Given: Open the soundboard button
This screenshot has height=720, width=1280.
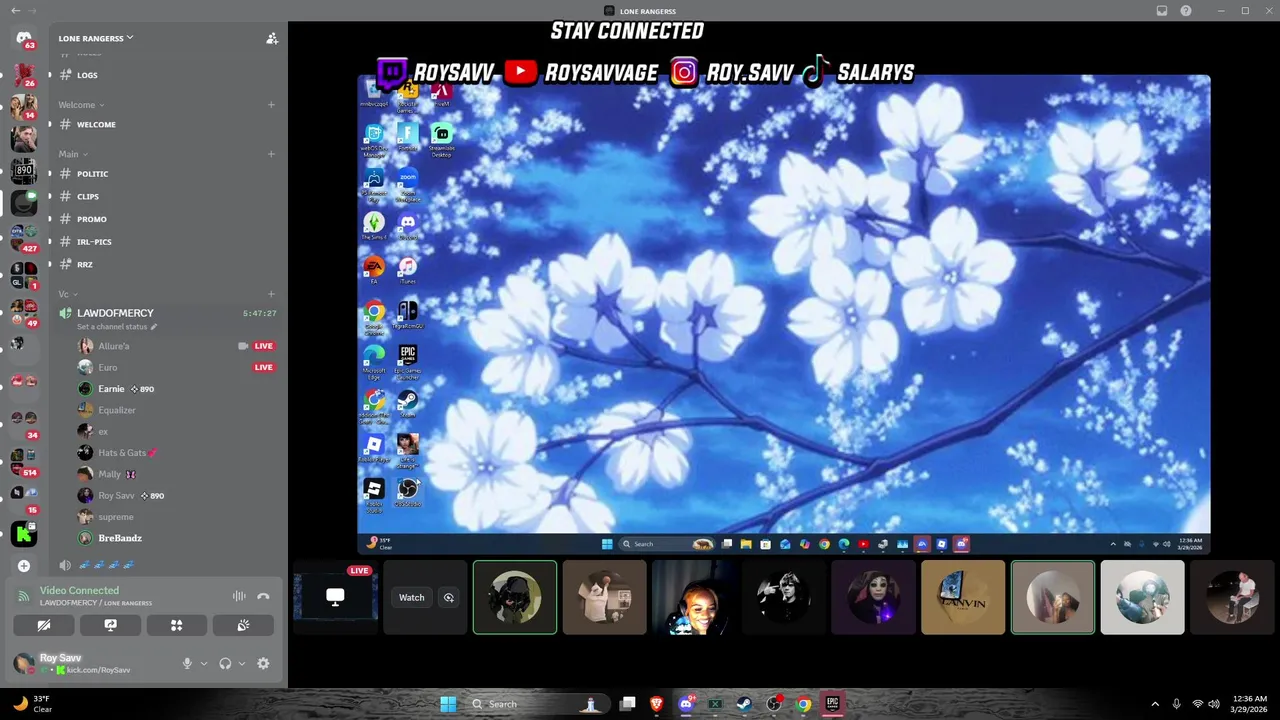Looking at the screenshot, I should point(243,625).
